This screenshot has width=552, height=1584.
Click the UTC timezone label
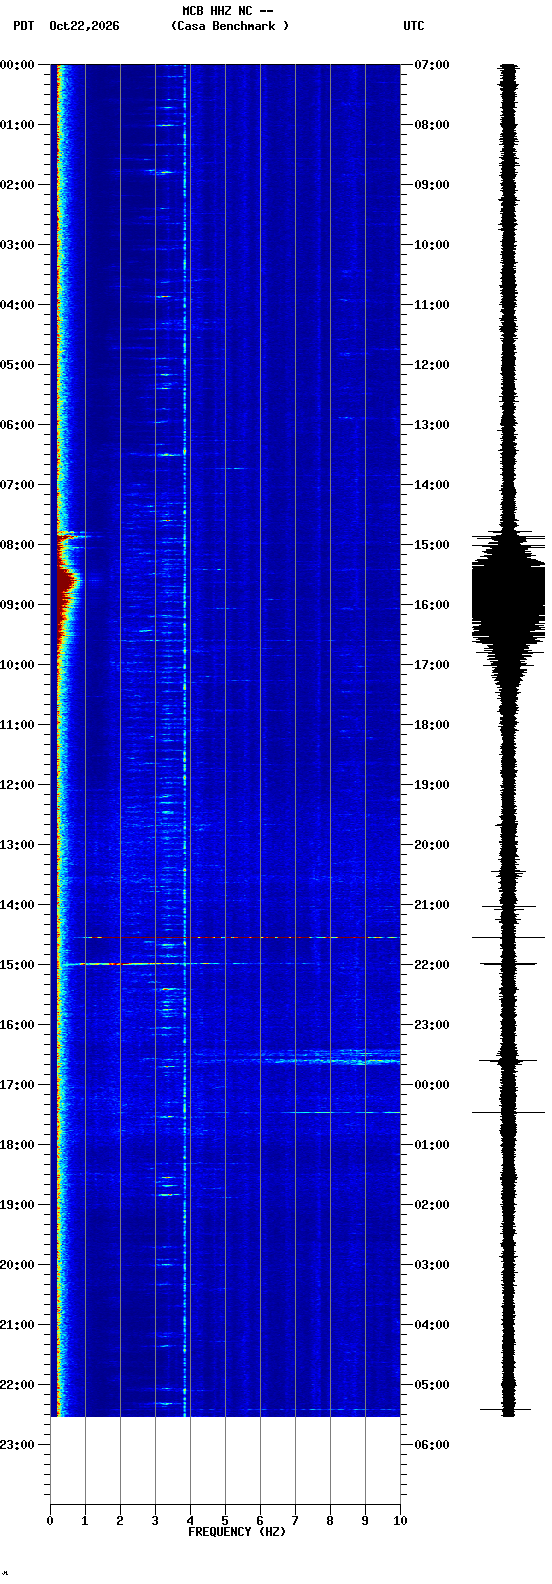tap(414, 26)
